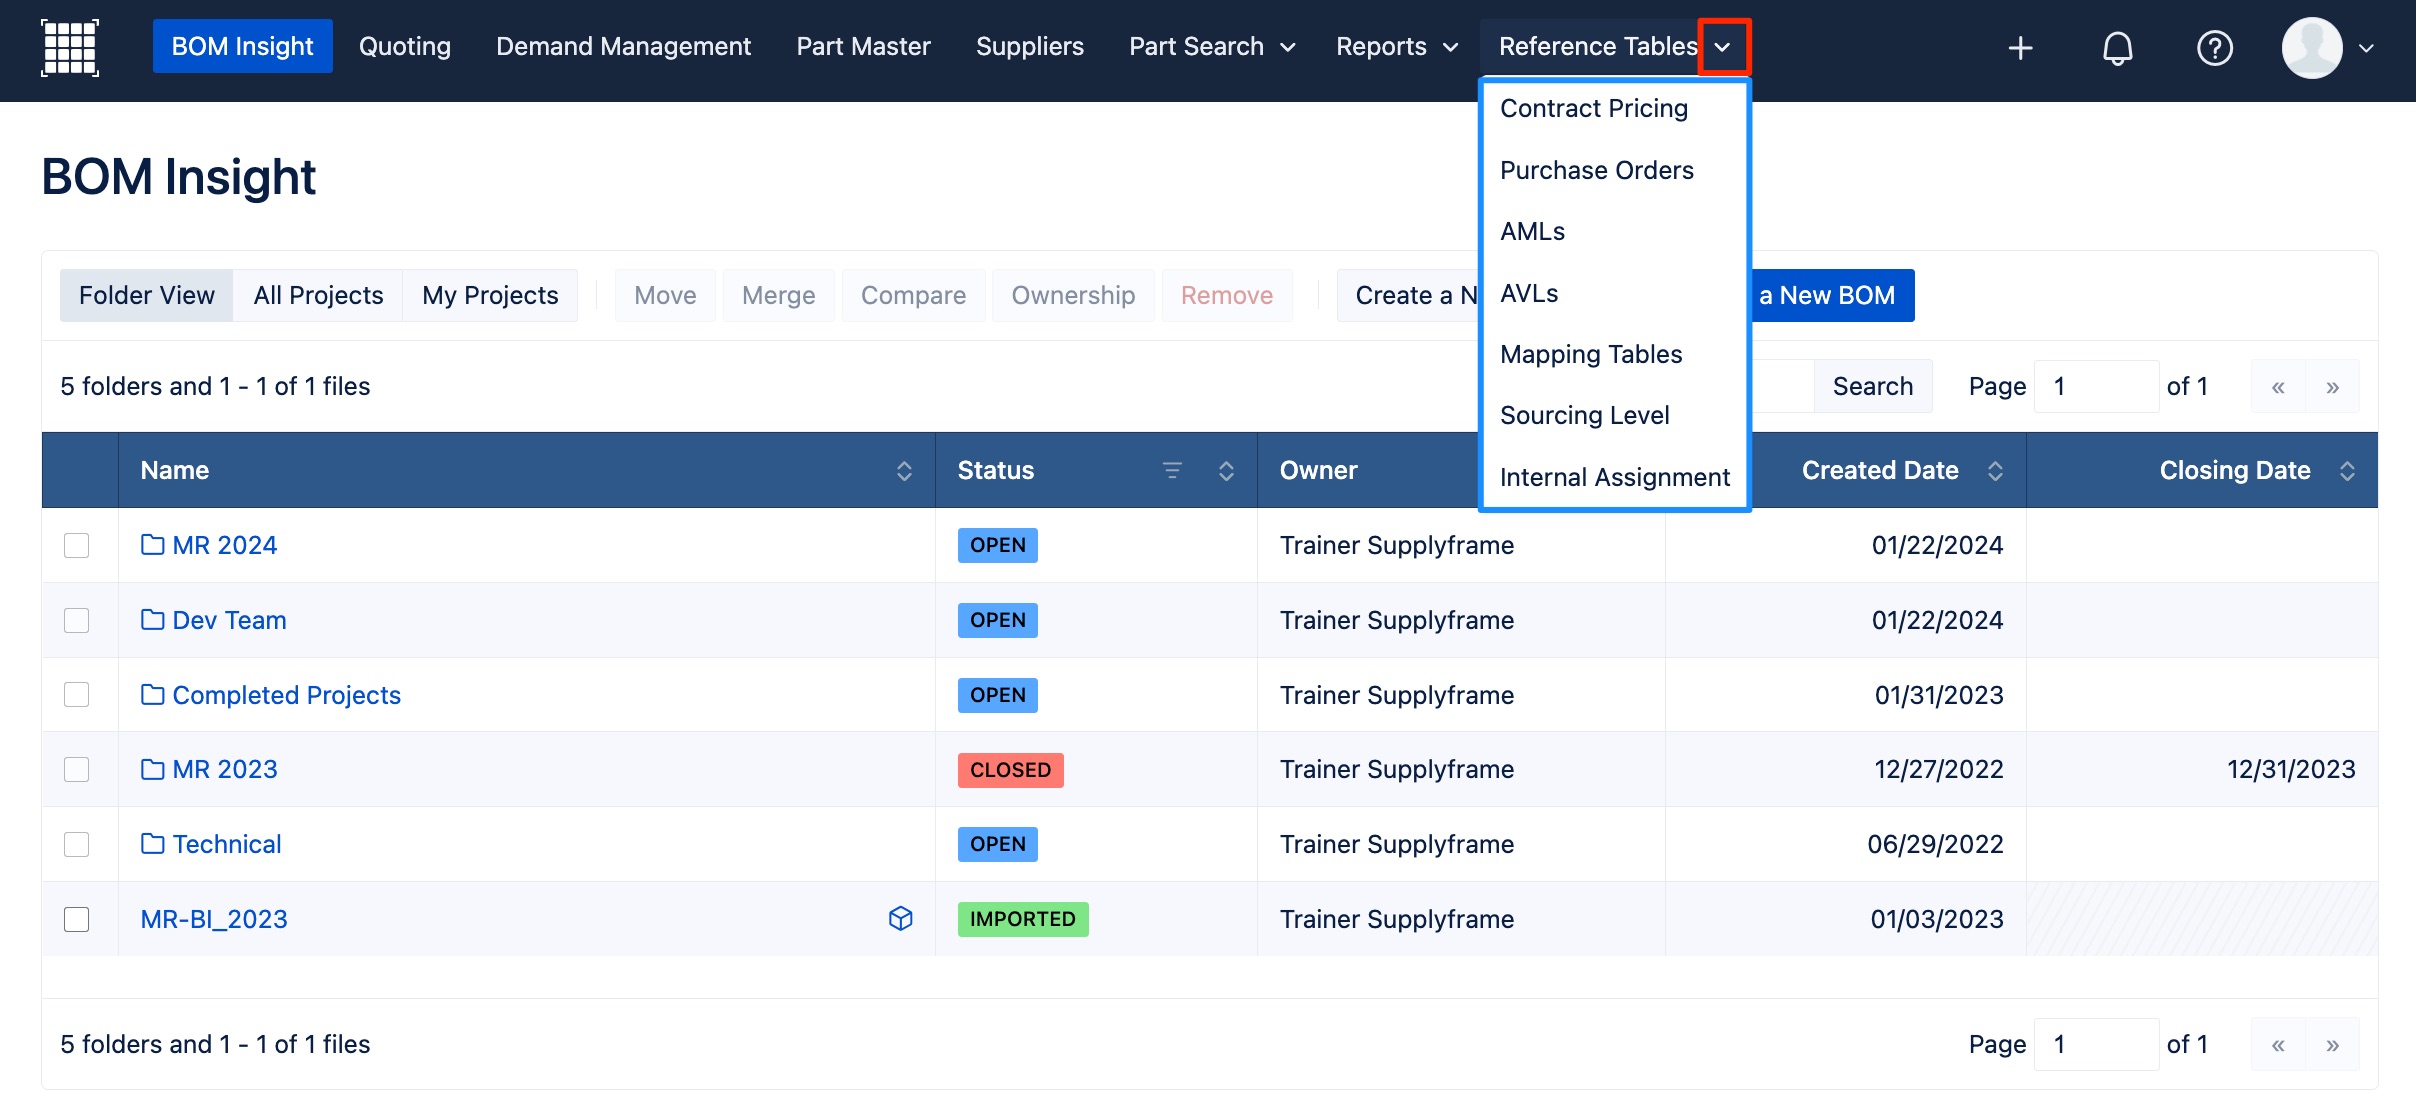Screen dimensions: 2416x1094
Task: Open the help question mark icon
Action: pos(2214,47)
